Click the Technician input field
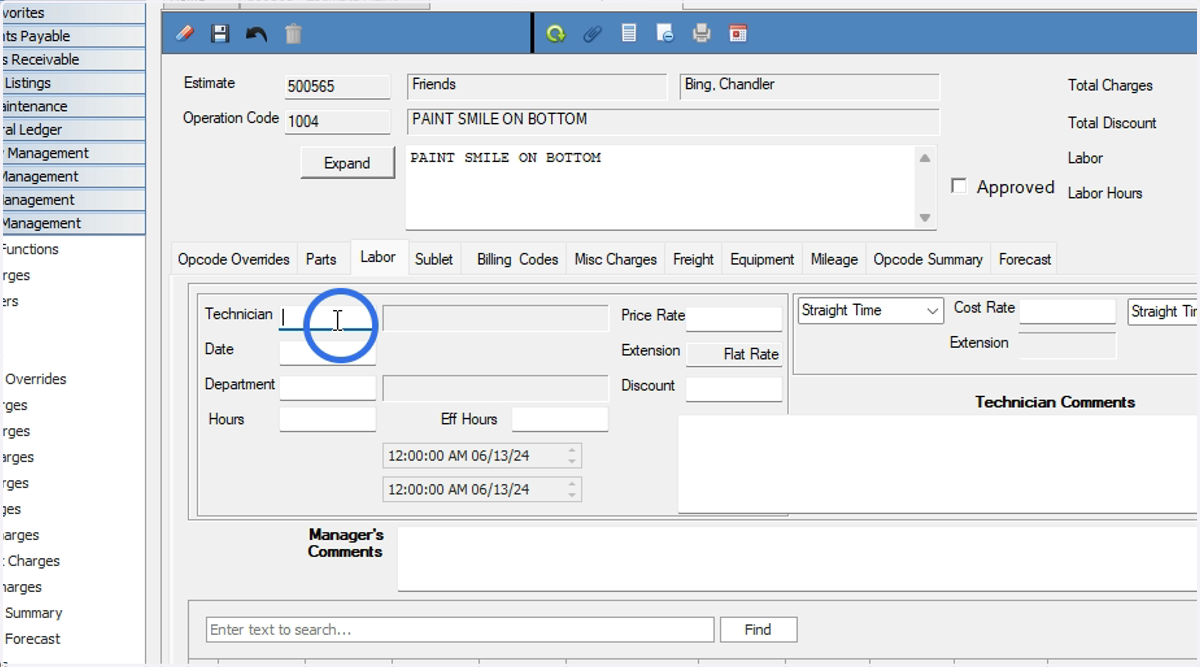 click(328, 318)
